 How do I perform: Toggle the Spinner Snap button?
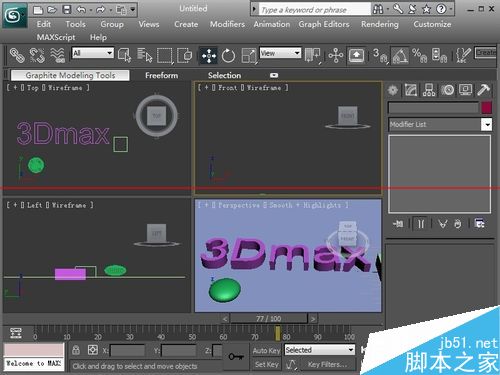(x=439, y=55)
